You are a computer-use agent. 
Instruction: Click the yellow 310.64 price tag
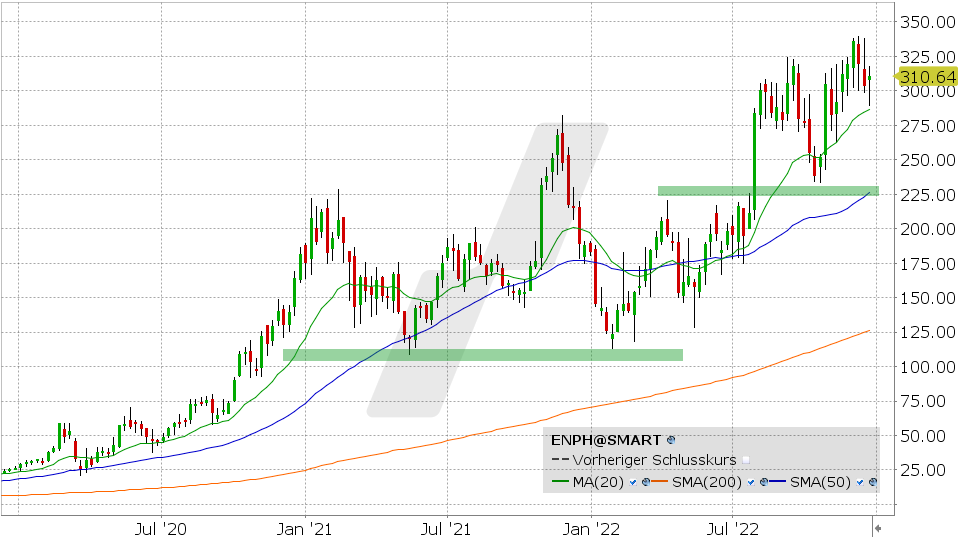click(x=926, y=77)
